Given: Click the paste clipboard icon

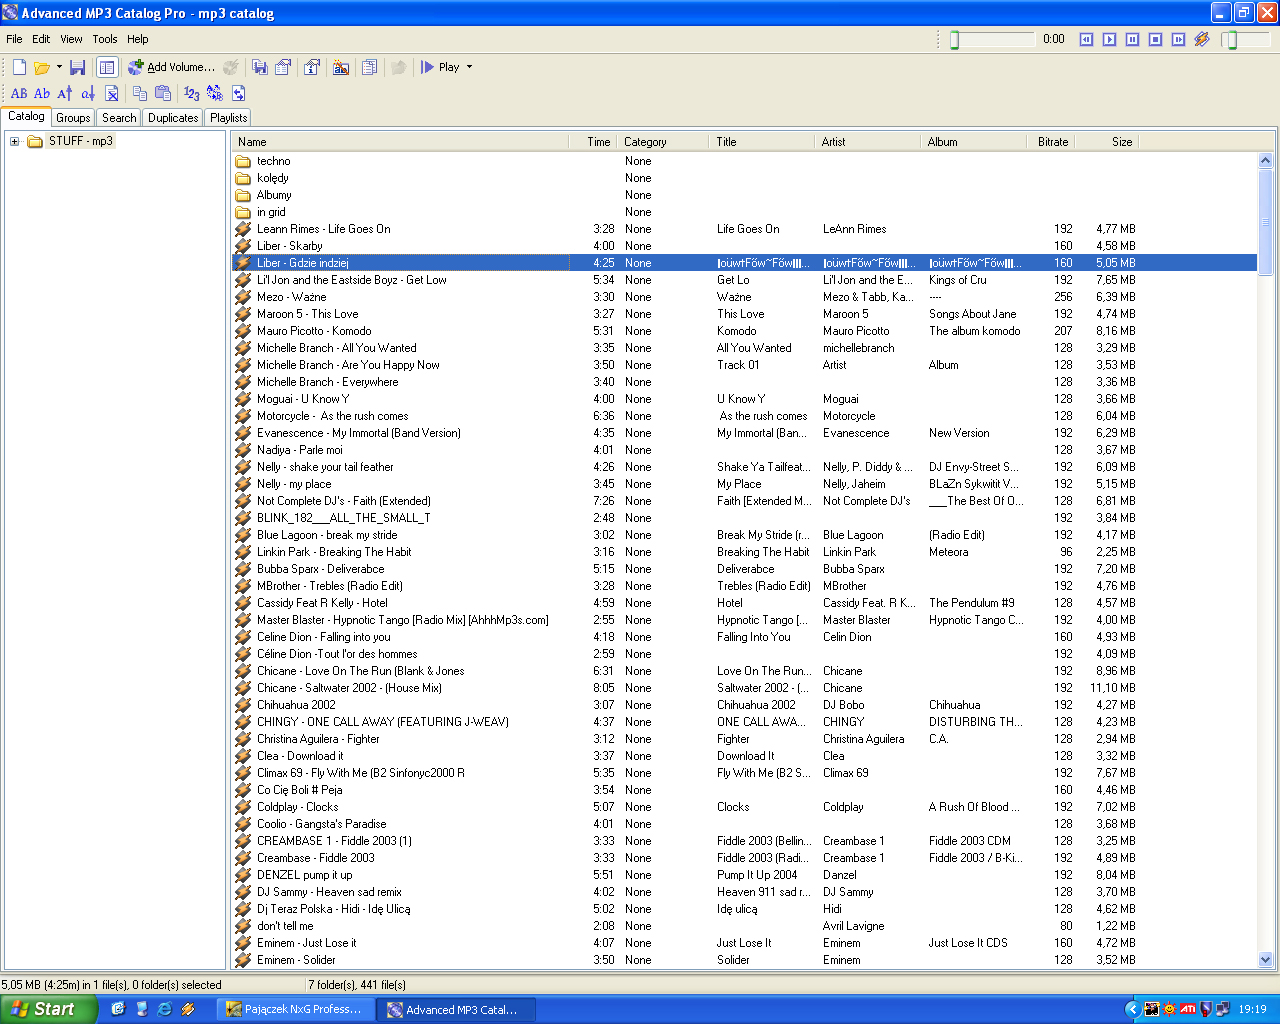Looking at the screenshot, I should 163,93.
